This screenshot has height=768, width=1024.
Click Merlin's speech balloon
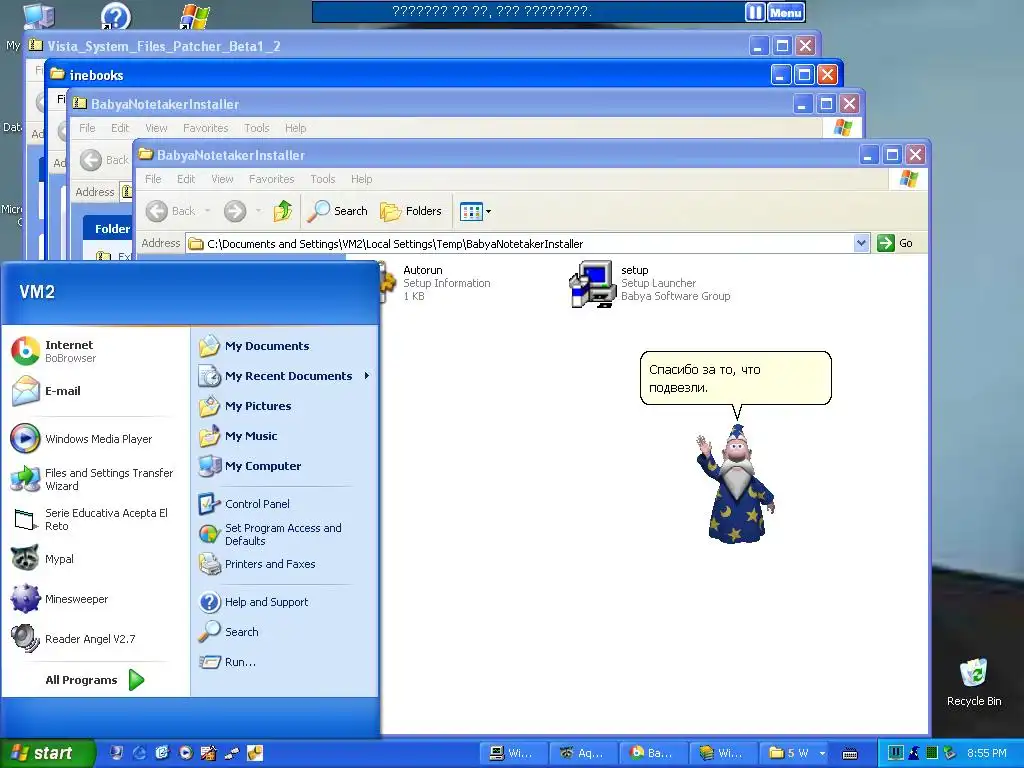(x=735, y=378)
